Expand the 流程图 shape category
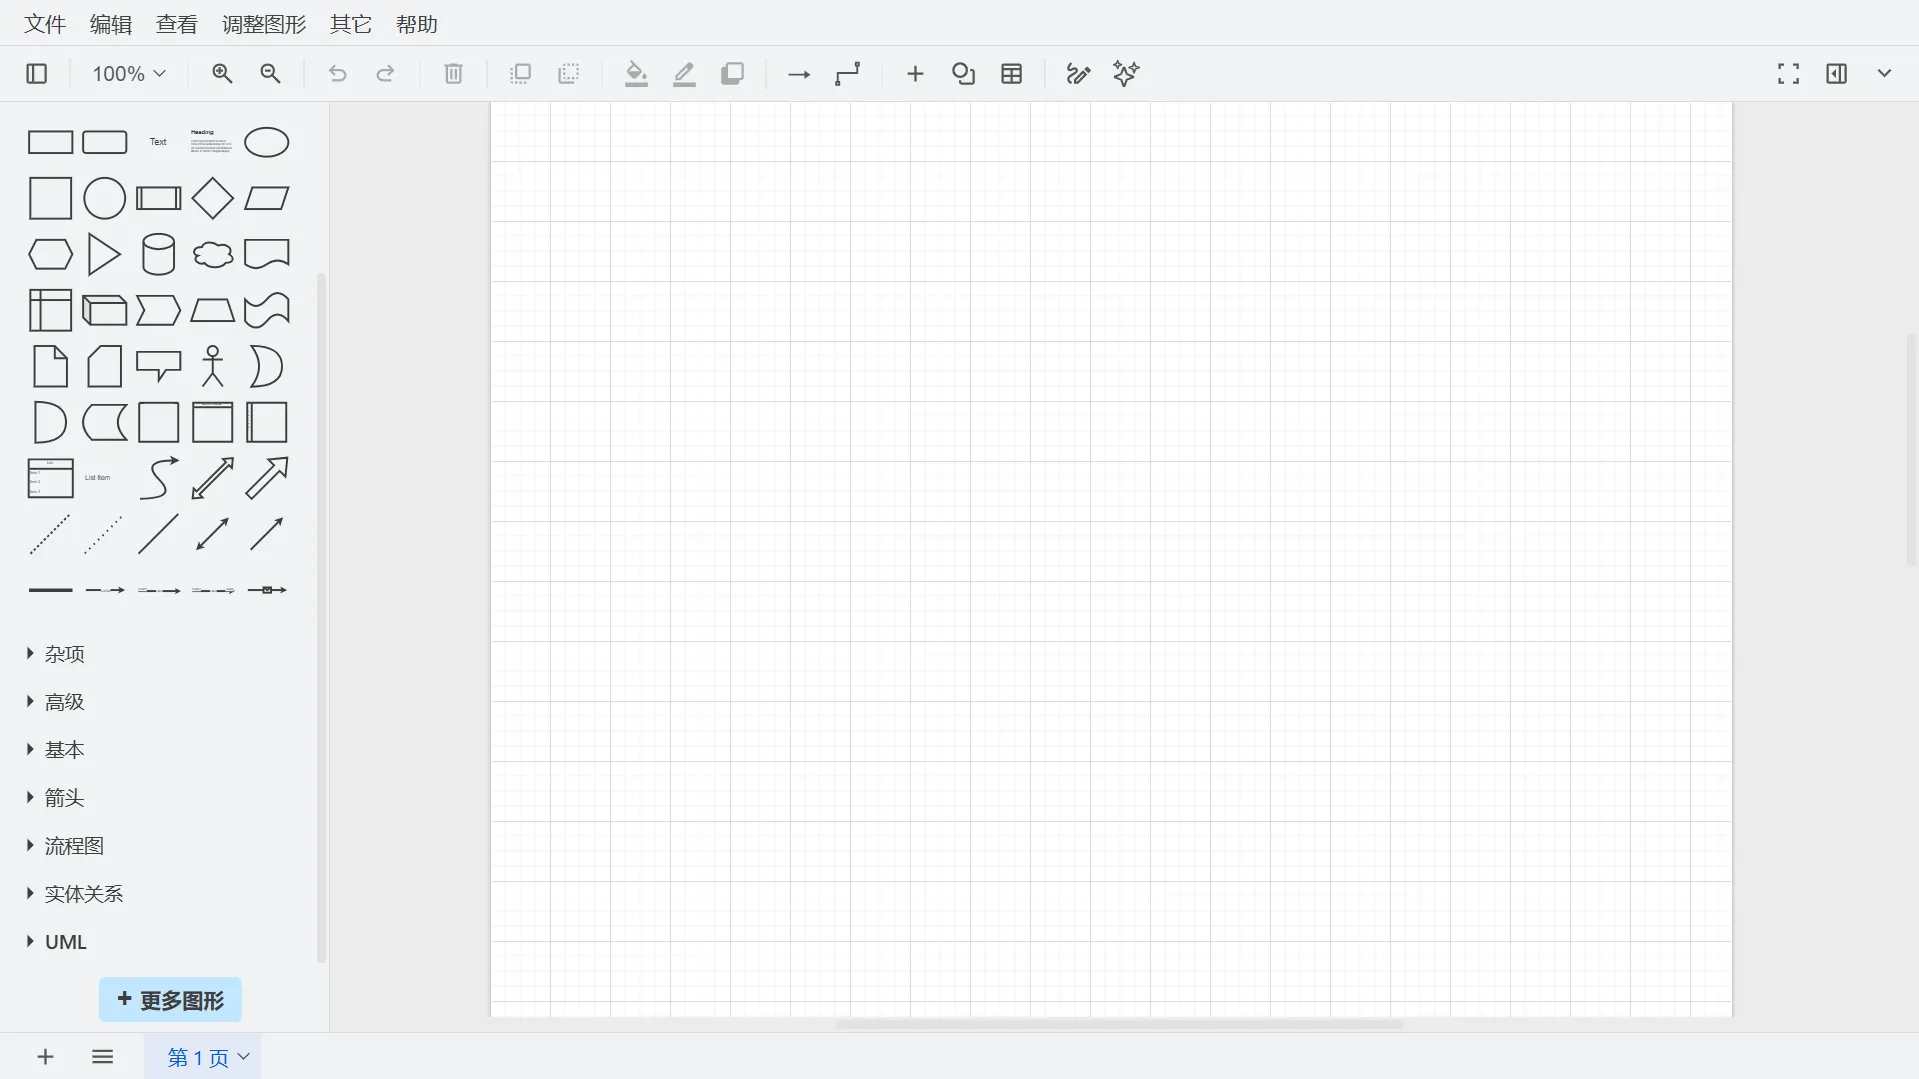1919x1079 pixels. point(74,846)
